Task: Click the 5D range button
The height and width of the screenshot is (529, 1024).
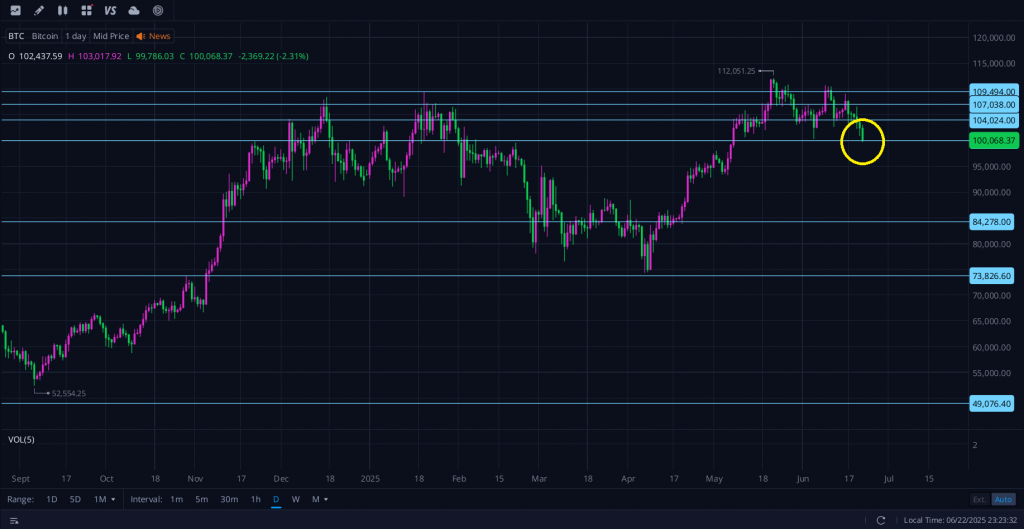Action: (75, 499)
